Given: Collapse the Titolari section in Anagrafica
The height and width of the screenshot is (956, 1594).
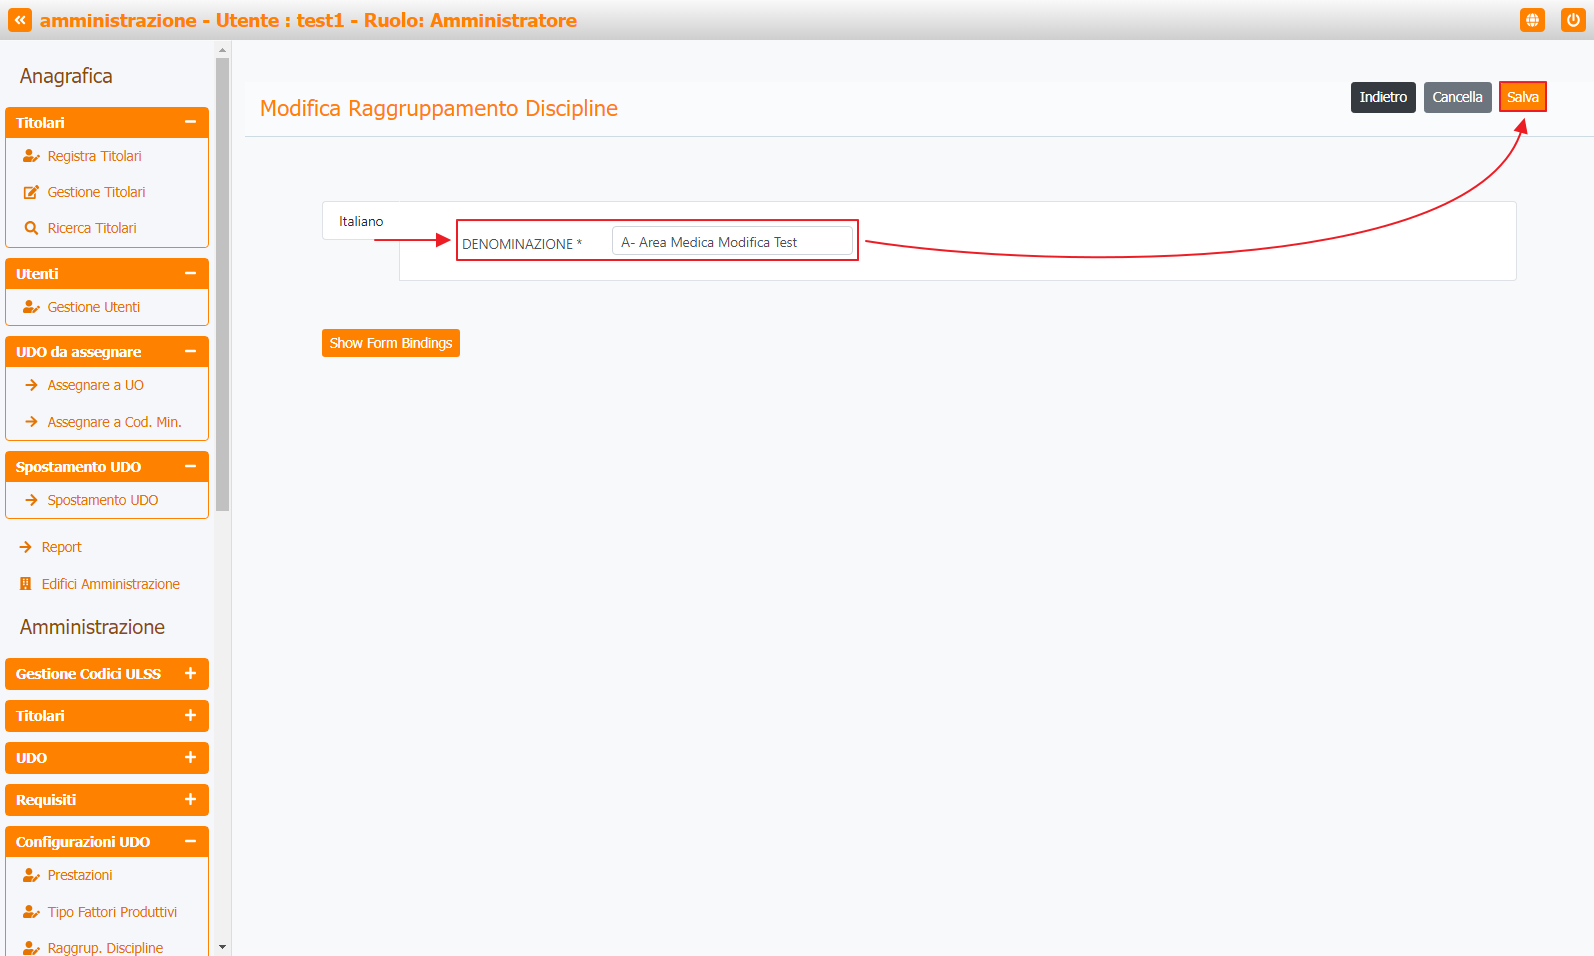Looking at the screenshot, I should pyautogui.click(x=190, y=122).
